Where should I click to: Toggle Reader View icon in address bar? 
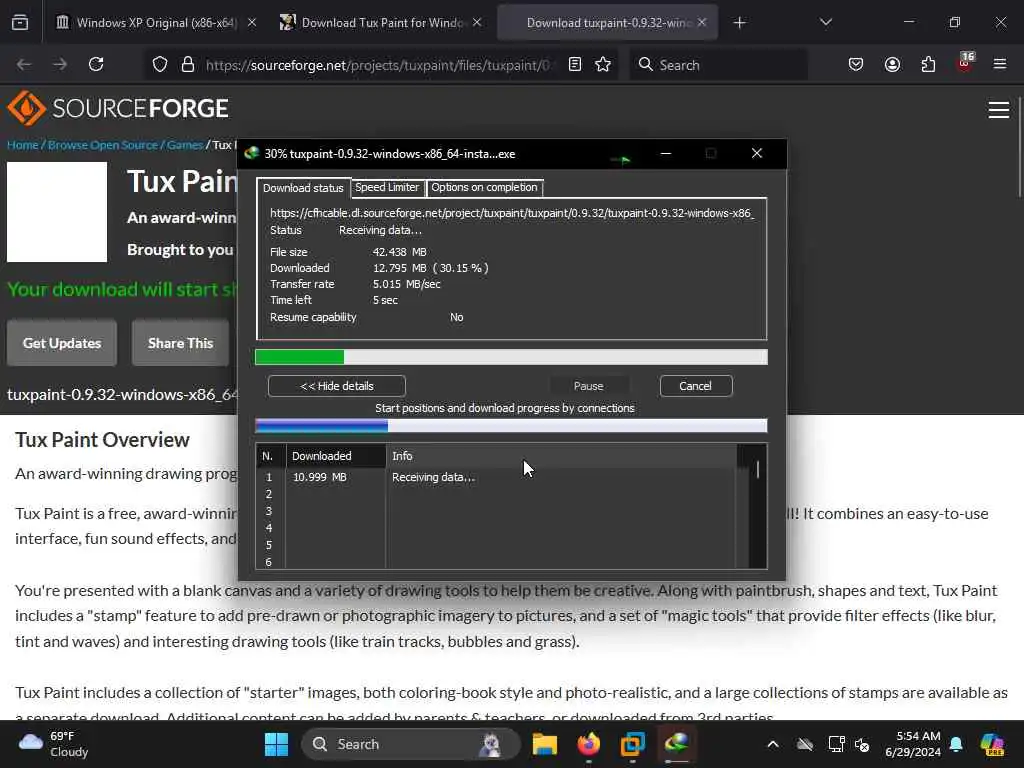pyautogui.click(x=575, y=65)
